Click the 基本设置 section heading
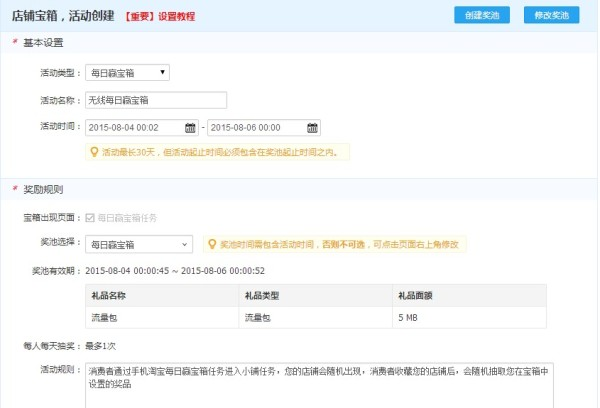The height and width of the screenshot is (408, 600). (43, 42)
